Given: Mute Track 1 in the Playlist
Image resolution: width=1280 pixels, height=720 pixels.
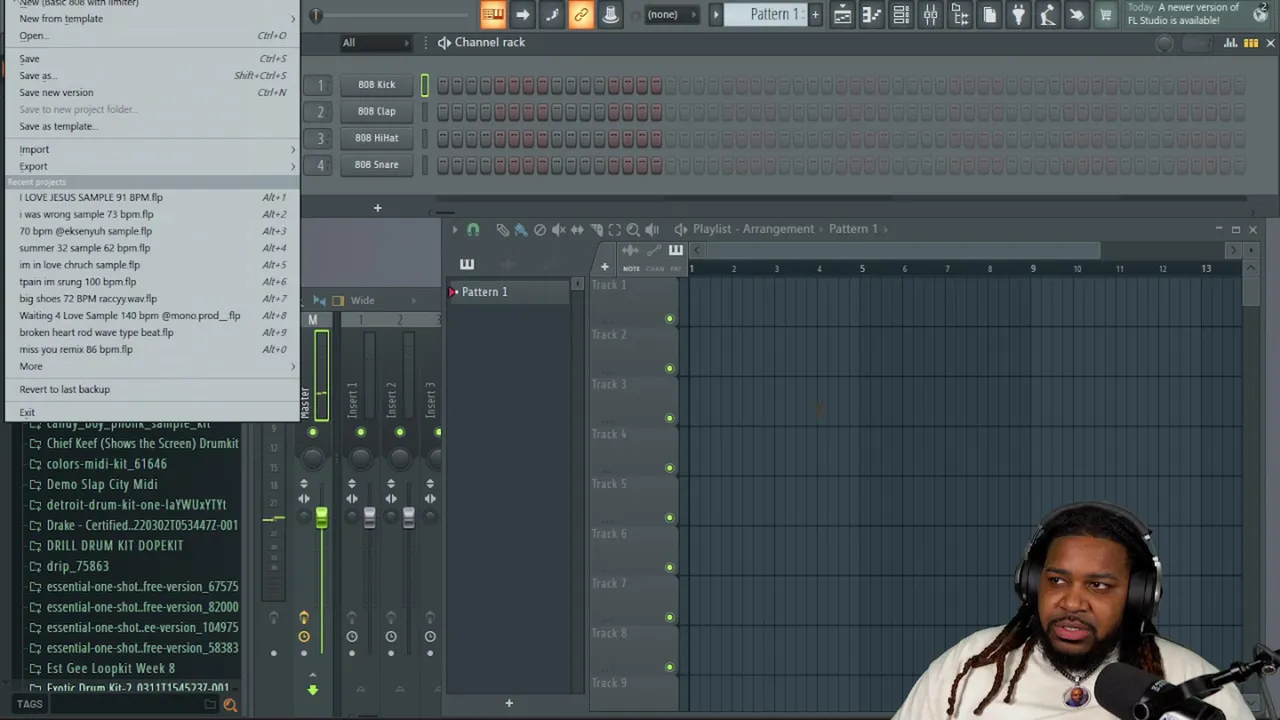Looking at the screenshot, I should pos(669,319).
